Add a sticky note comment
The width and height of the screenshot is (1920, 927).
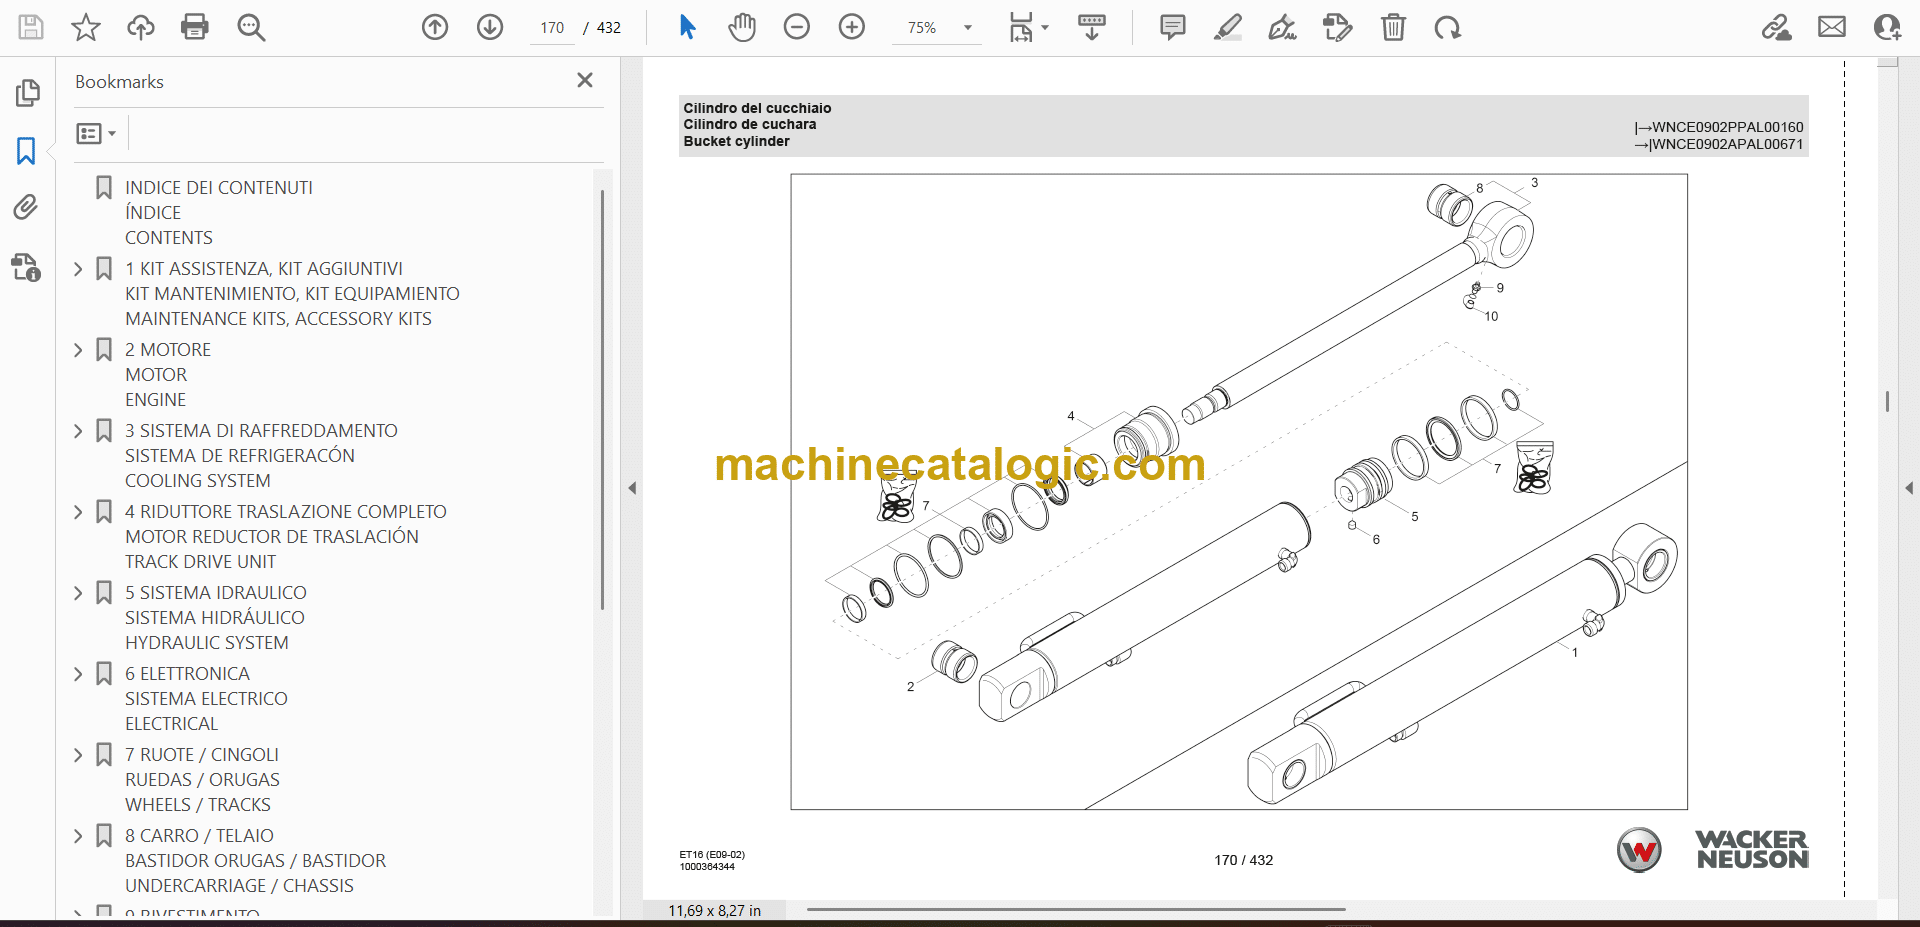(1172, 27)
